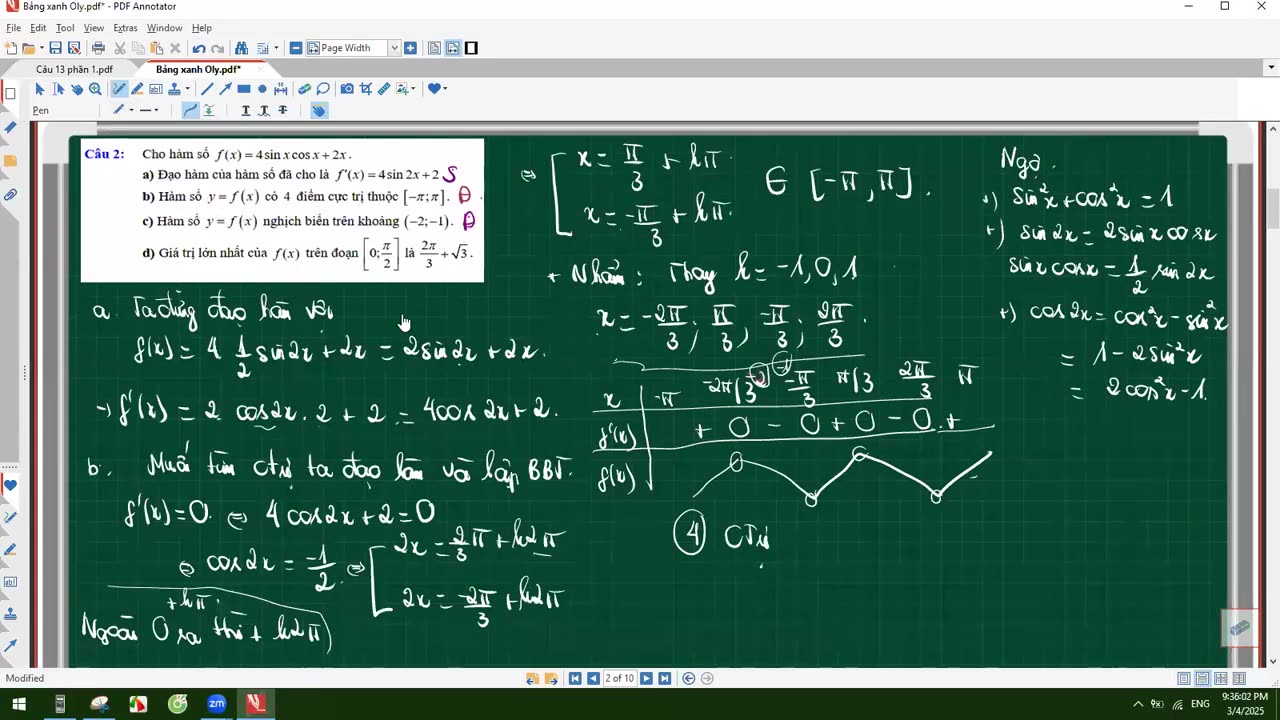Open the Tool menu
The image size is (1280, 720).
pos(65,28)
